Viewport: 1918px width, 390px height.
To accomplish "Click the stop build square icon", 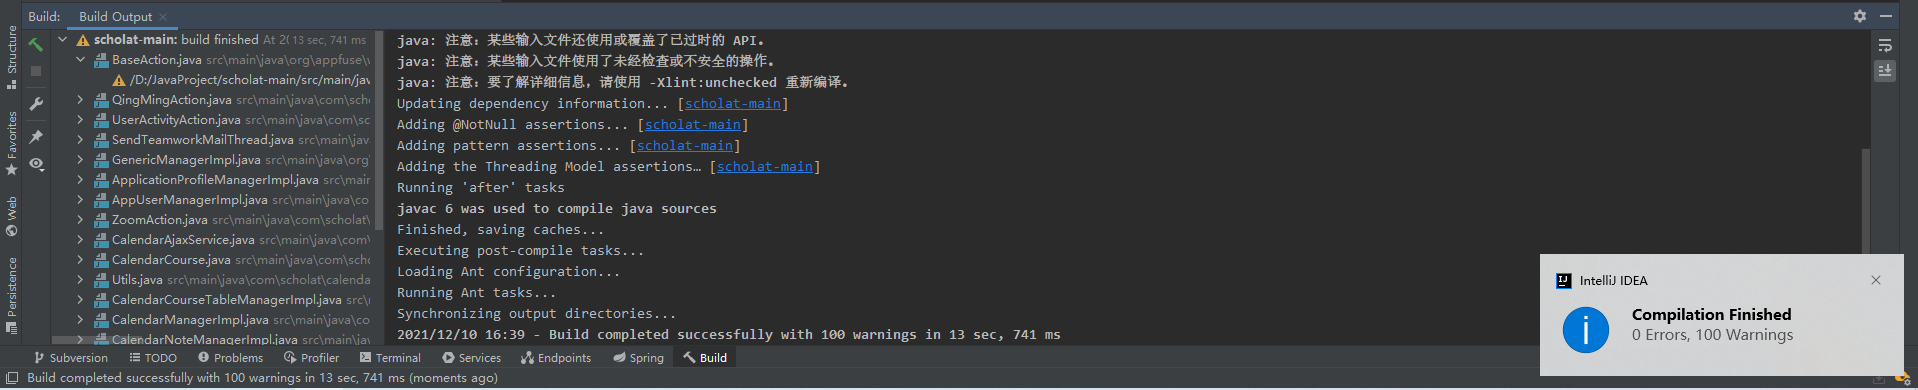I will [36, 71].
